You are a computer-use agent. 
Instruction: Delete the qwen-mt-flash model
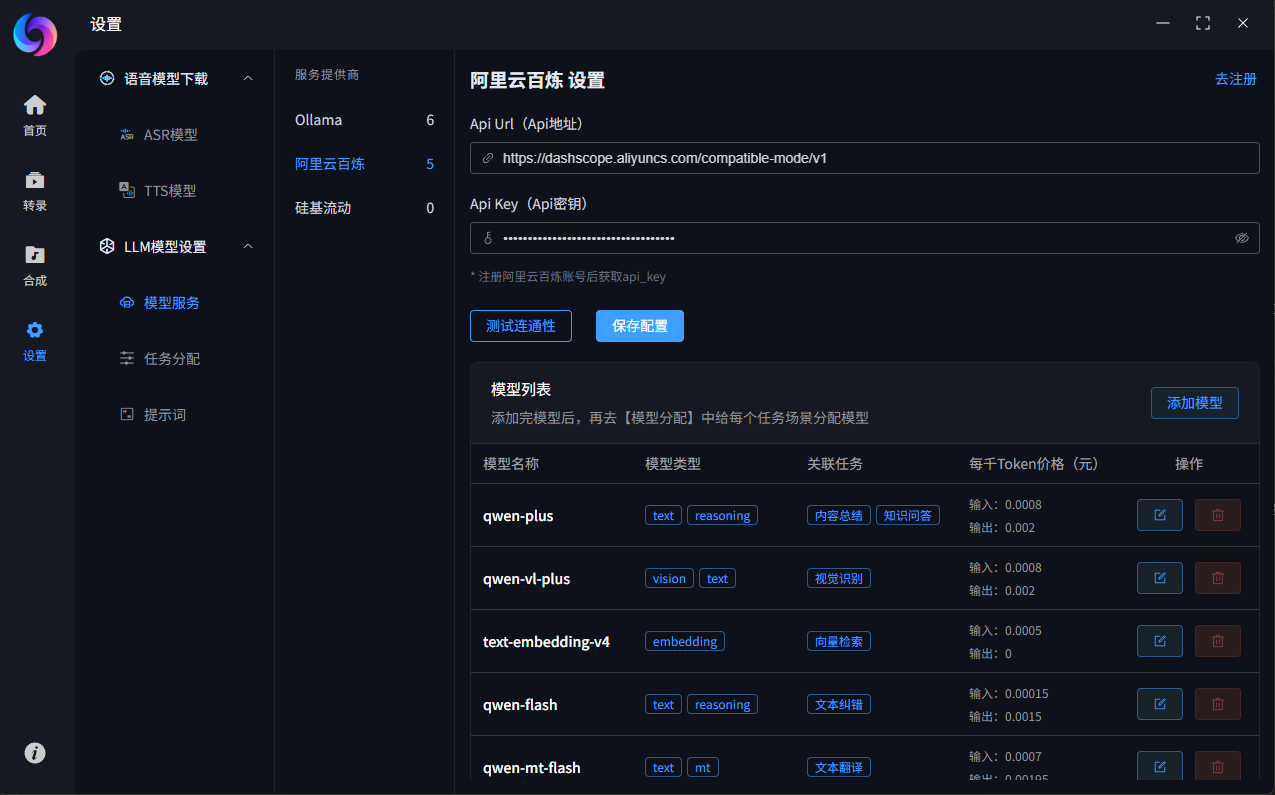[1218, 767]
